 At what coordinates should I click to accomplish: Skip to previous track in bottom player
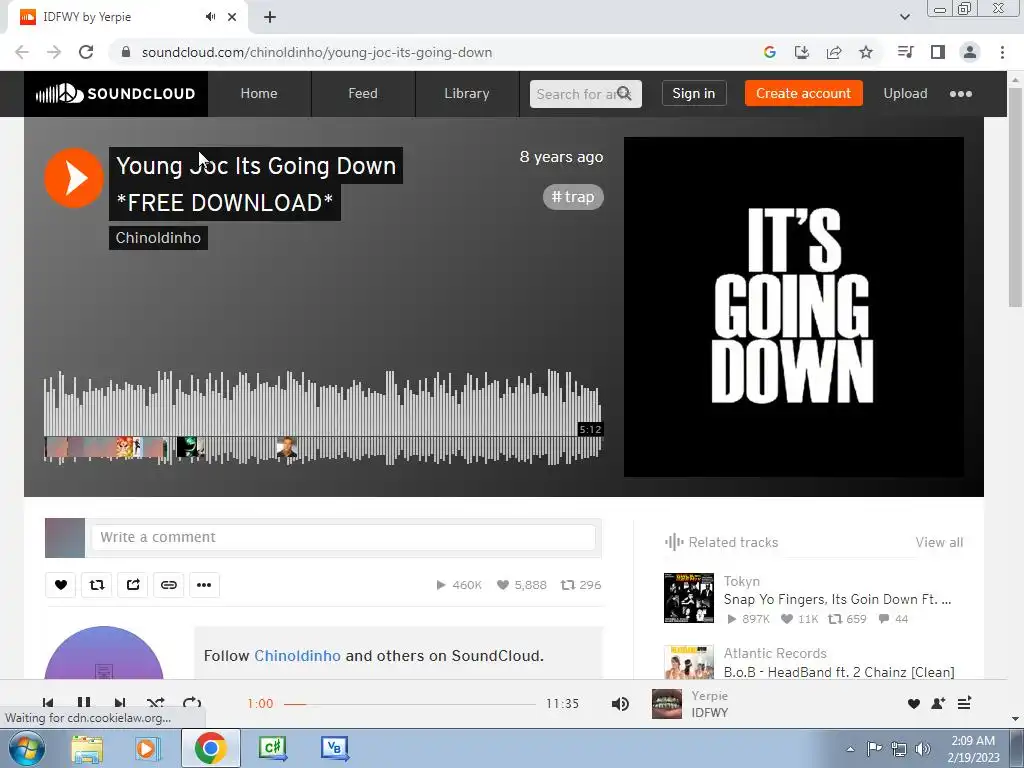click(48, 703)
